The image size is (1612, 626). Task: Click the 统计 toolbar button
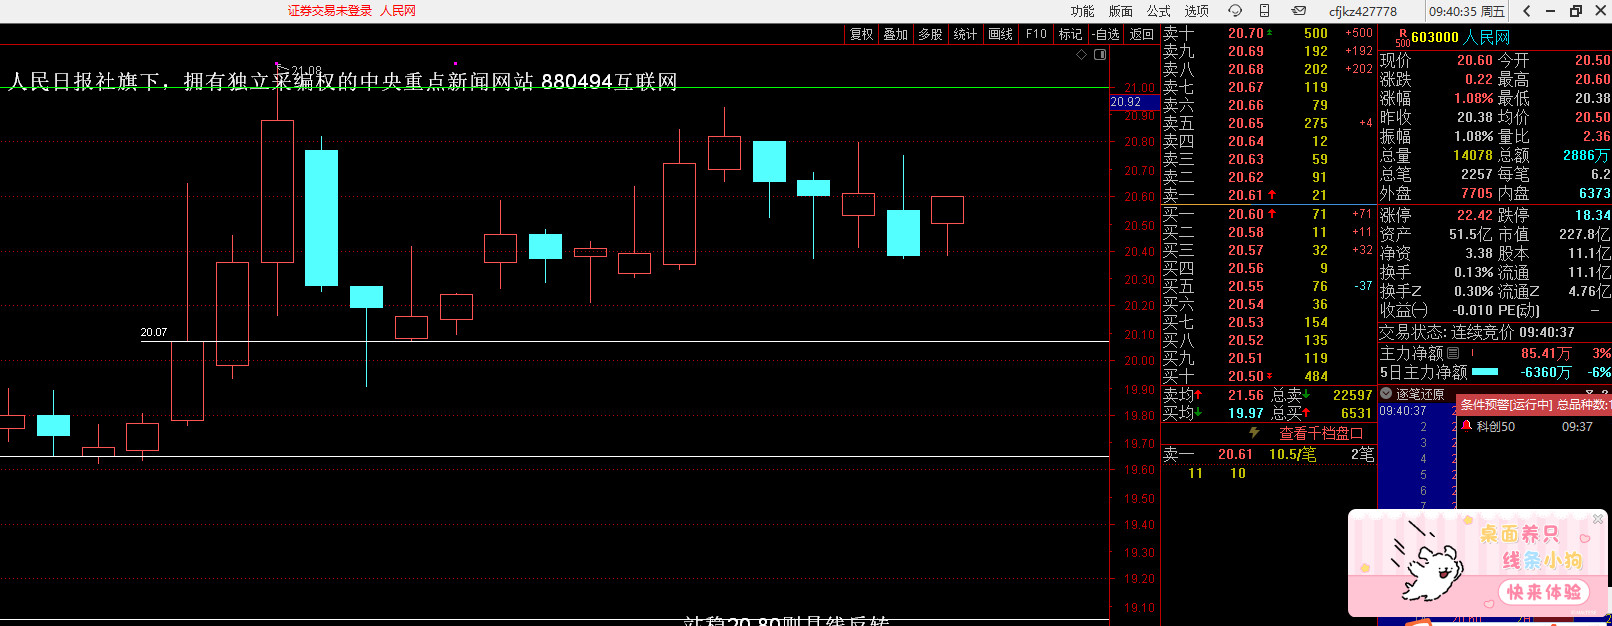(x=965, y=34)
